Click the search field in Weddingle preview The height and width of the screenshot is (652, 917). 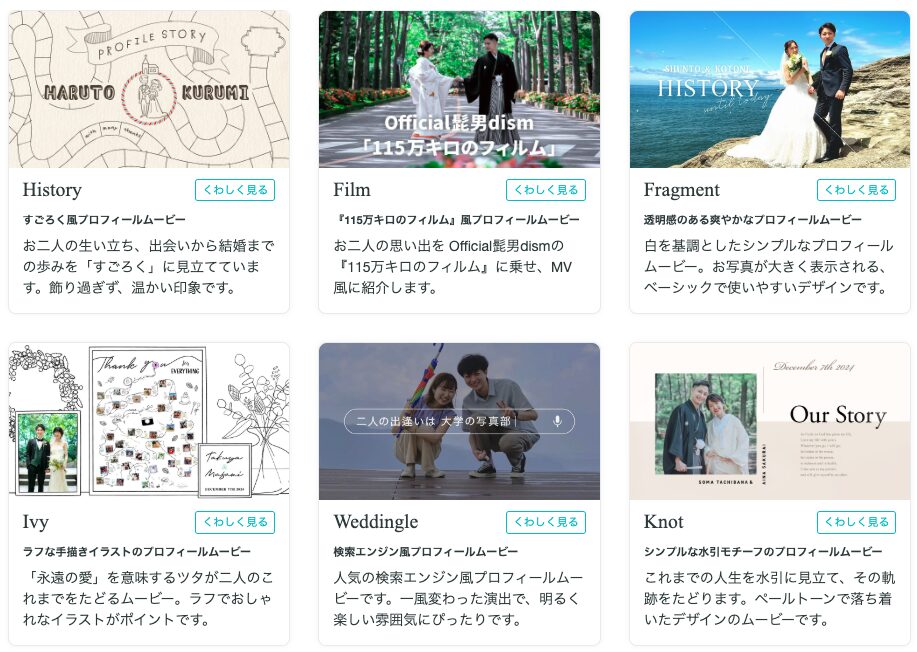pyautogui.click(x=459, y=421)
